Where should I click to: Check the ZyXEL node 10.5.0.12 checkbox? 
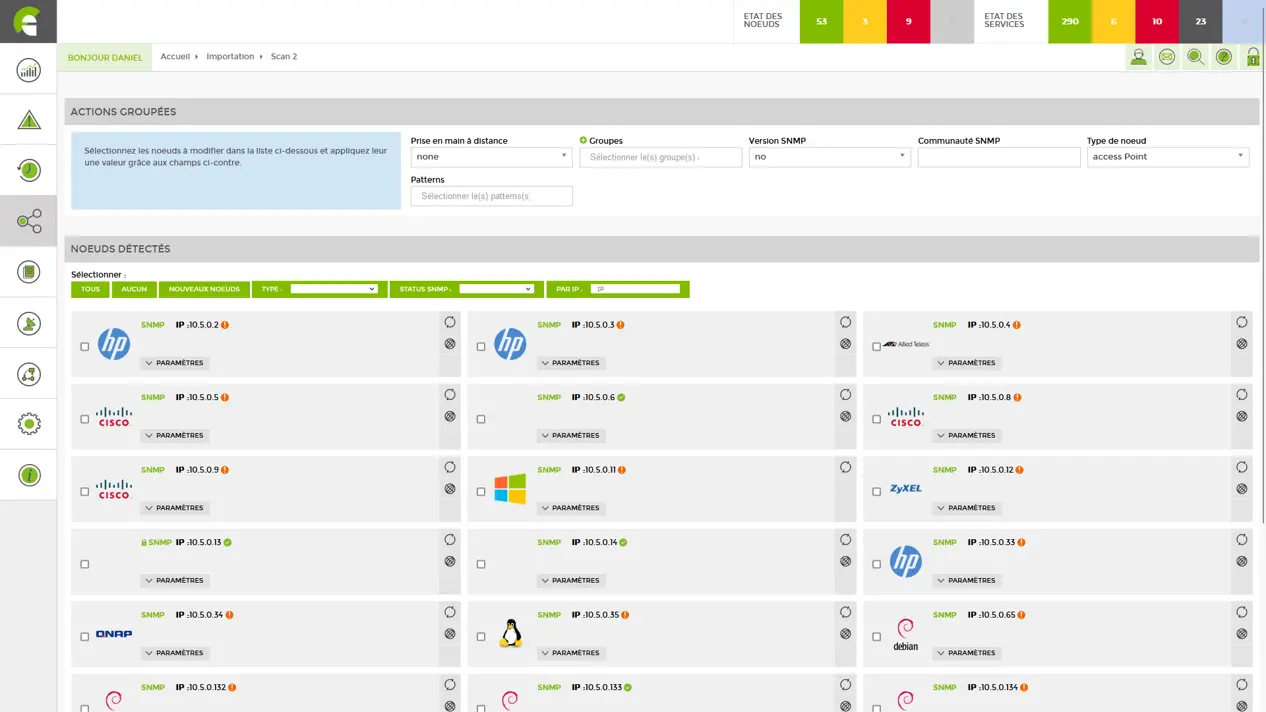[876, 492]
